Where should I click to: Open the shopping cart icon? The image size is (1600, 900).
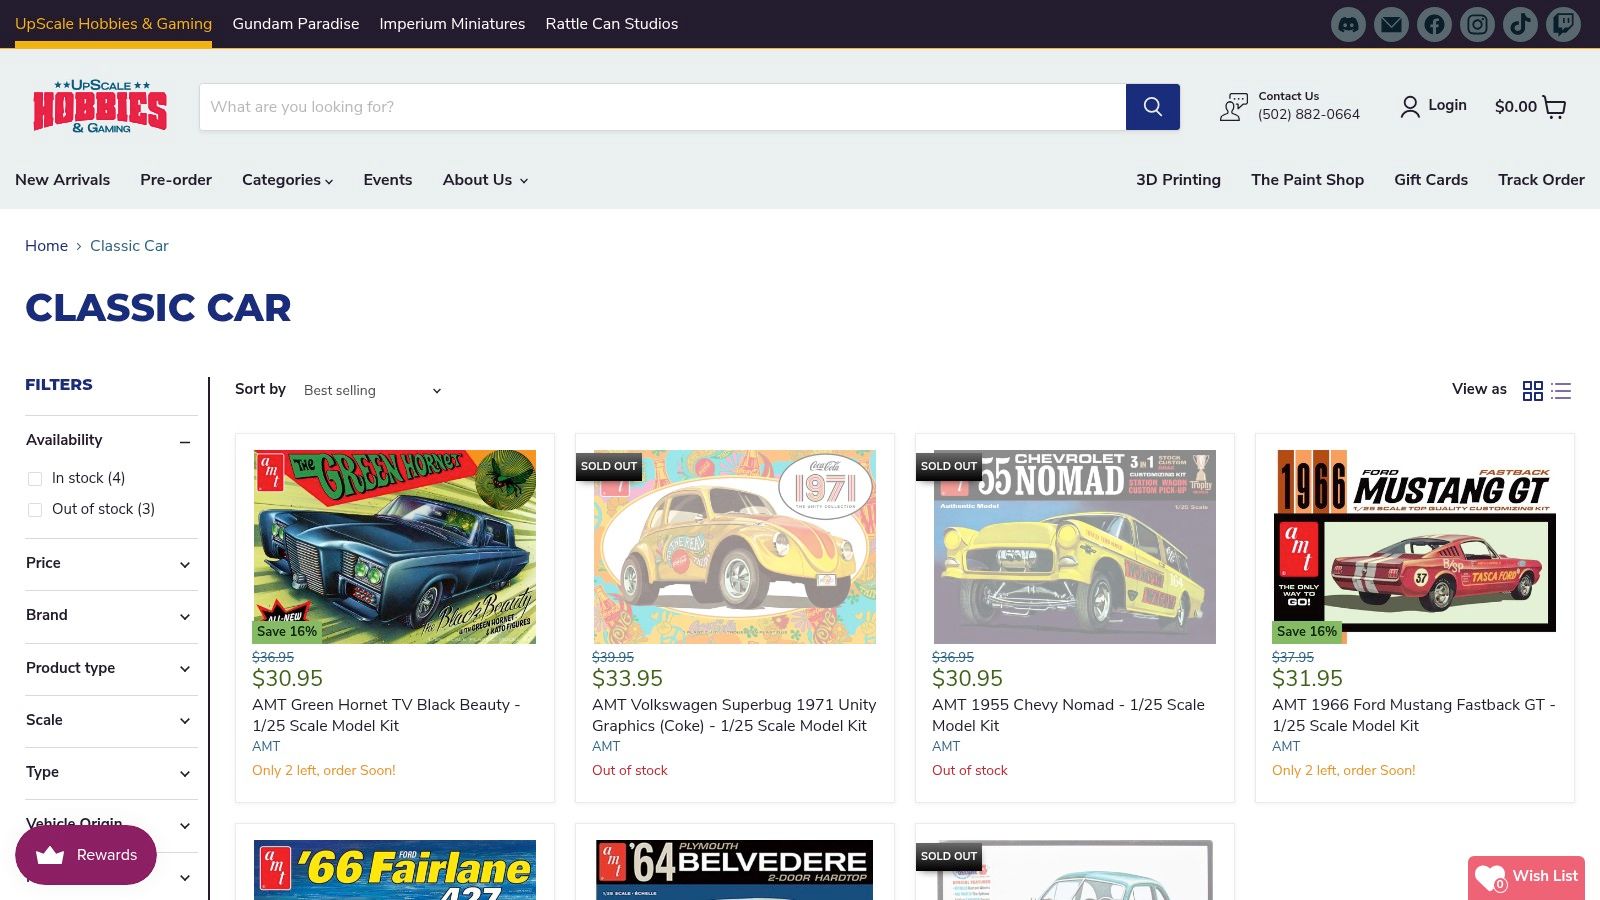[x=1554, y=107]
